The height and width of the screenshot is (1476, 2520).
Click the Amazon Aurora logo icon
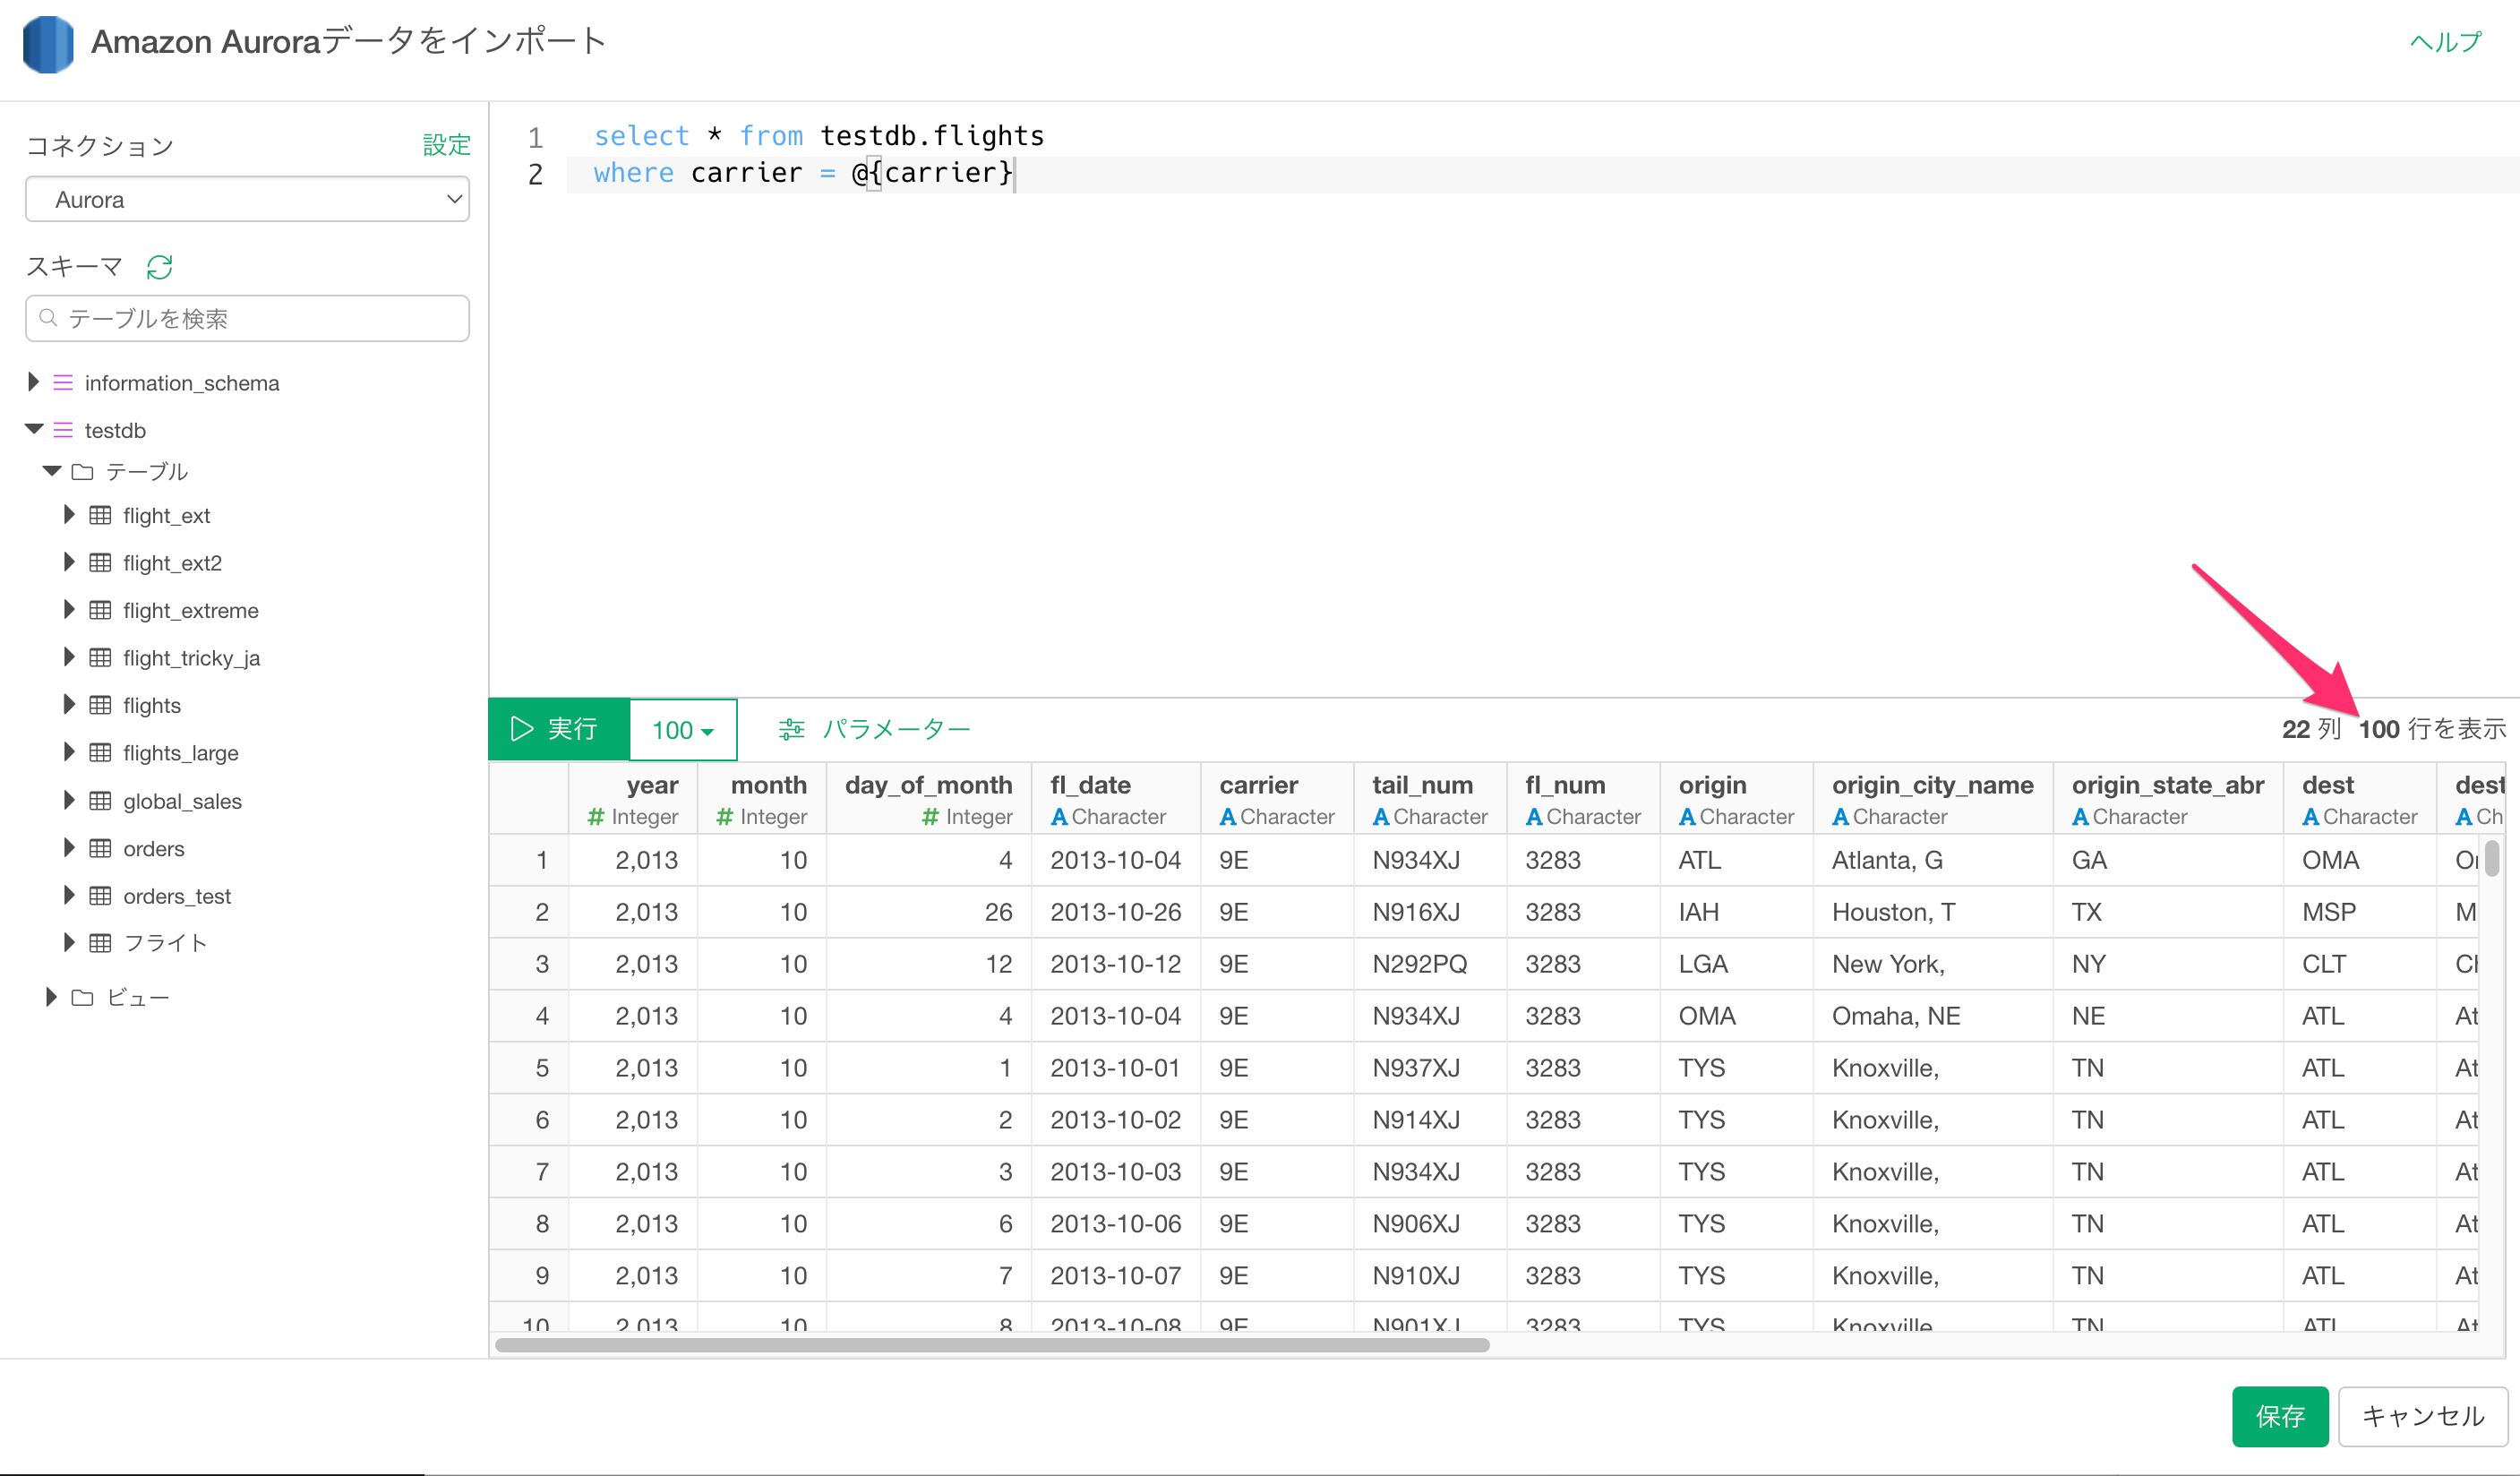[48, 44]
